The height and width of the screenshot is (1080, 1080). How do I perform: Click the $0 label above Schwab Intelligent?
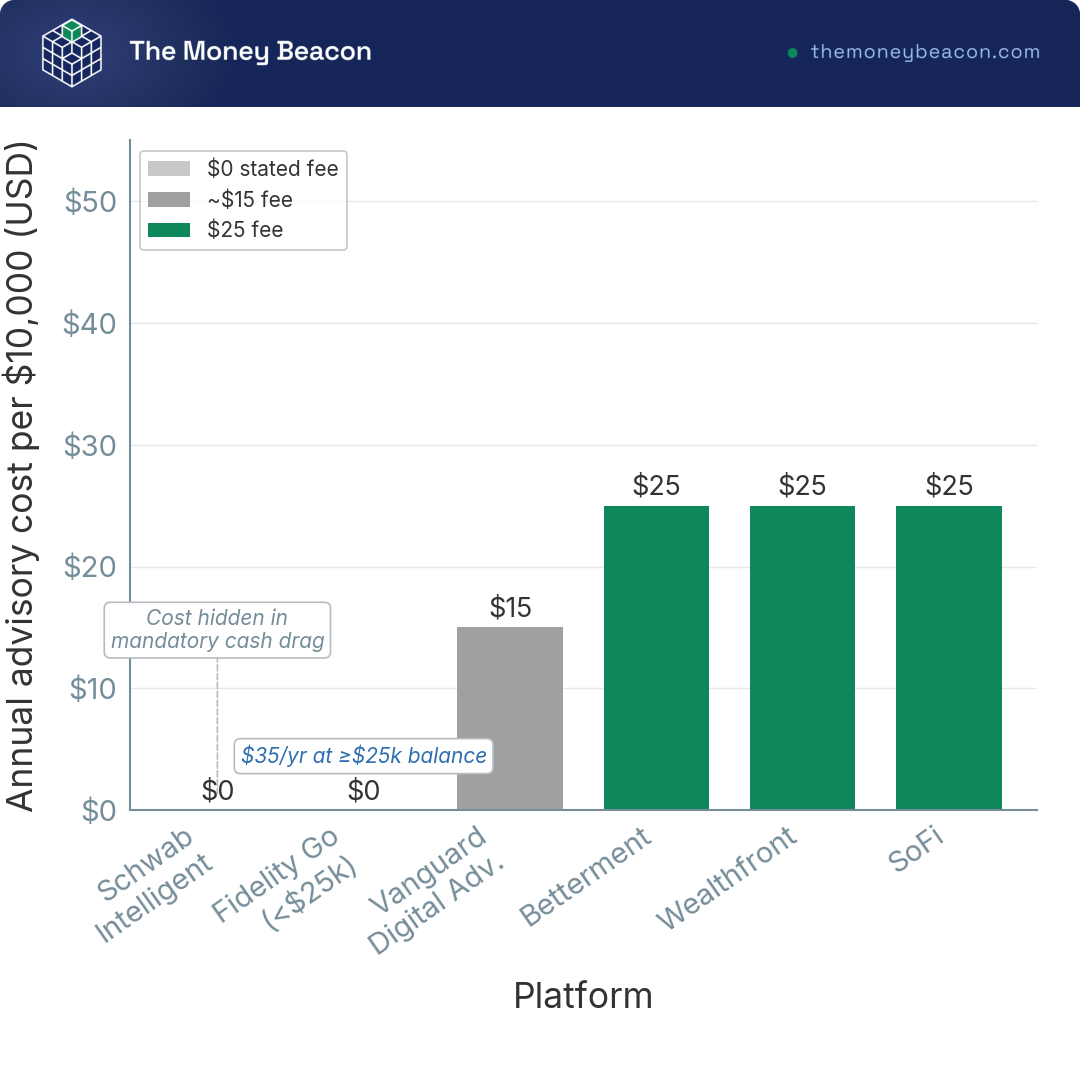click(x=218, y=791)
